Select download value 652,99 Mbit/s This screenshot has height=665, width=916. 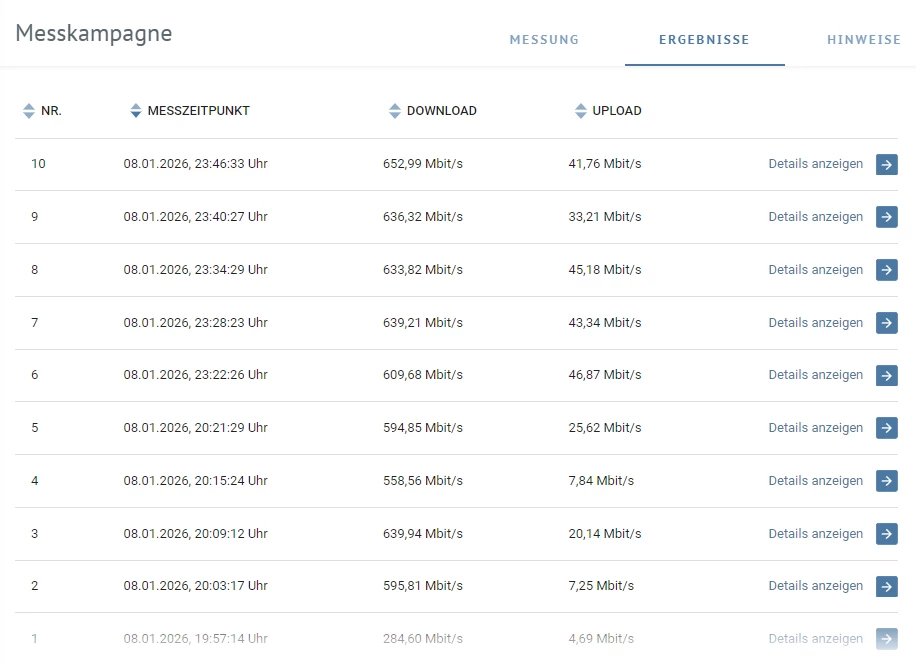[x=423, y=164]
